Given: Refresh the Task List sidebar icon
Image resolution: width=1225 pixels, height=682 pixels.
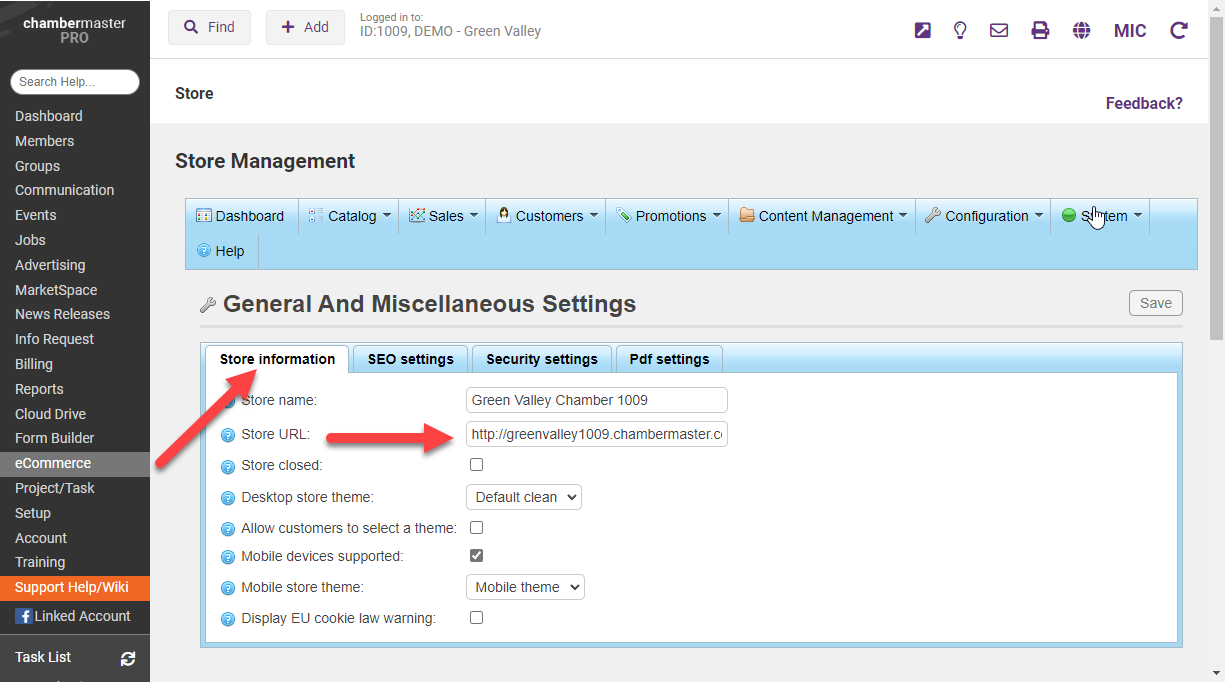Looking at the screenshot, I should pos(128,658).
